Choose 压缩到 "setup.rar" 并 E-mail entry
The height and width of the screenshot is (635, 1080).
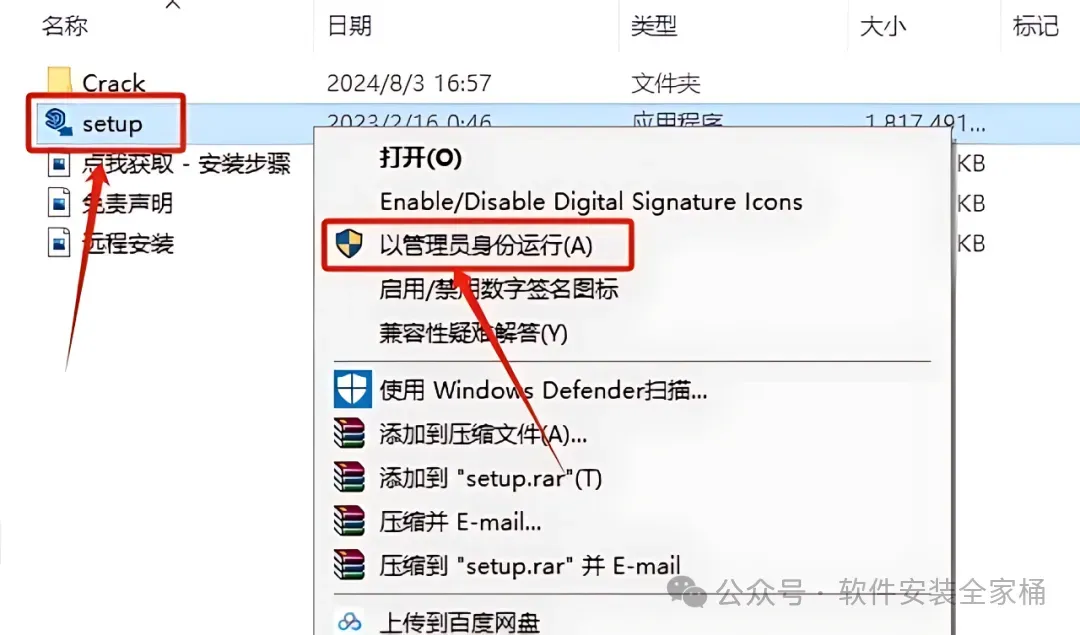[x=529, y=565]
